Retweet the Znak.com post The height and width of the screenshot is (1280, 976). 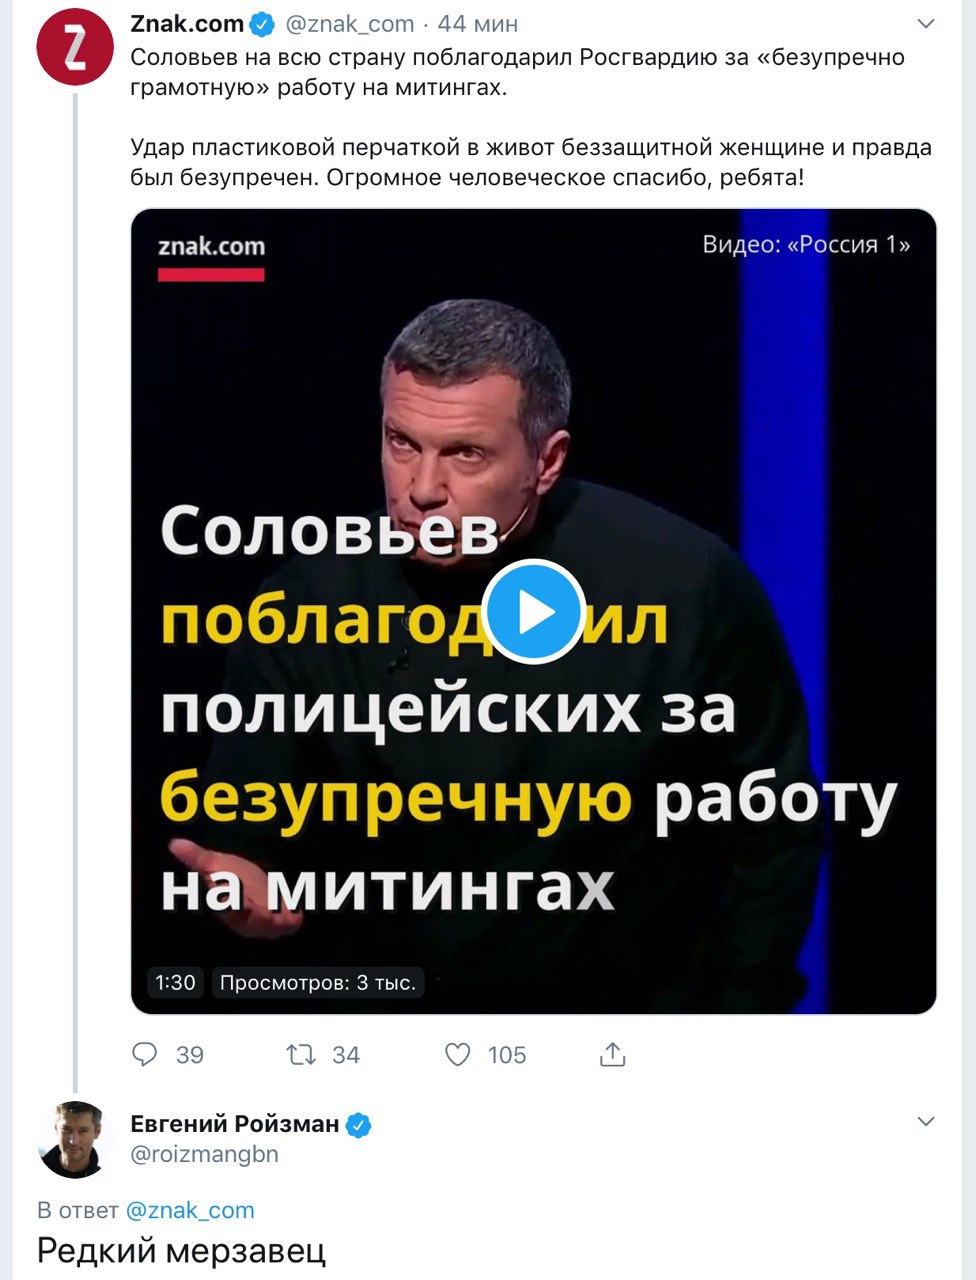pyautogui.click(x=301, y=1054)
